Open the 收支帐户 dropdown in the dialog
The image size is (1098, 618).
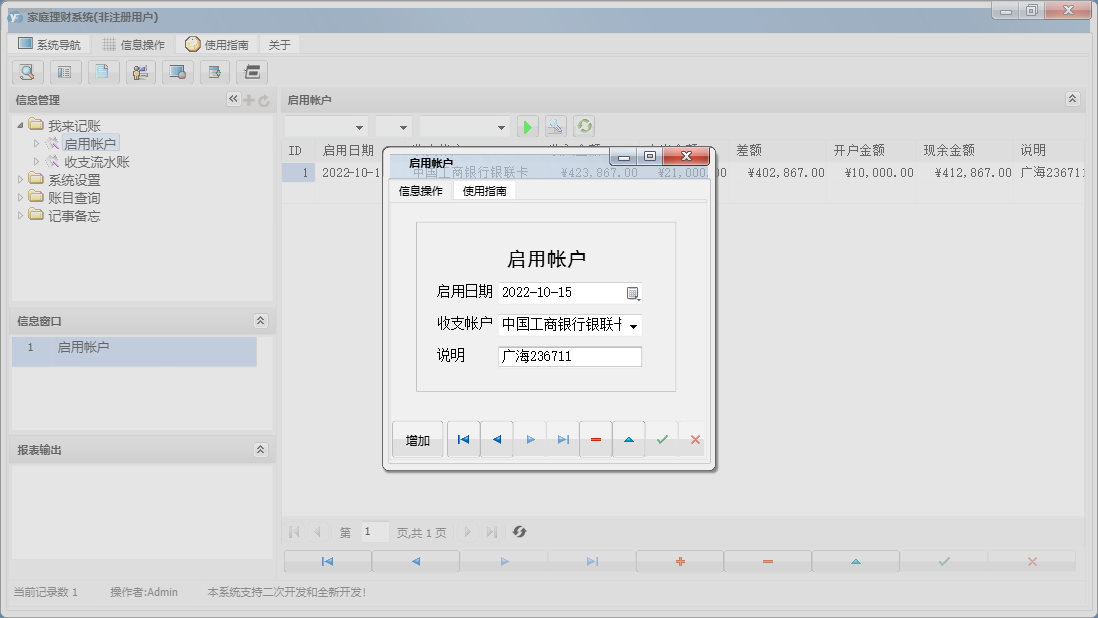pyautogui.click(x=636, y=326)
